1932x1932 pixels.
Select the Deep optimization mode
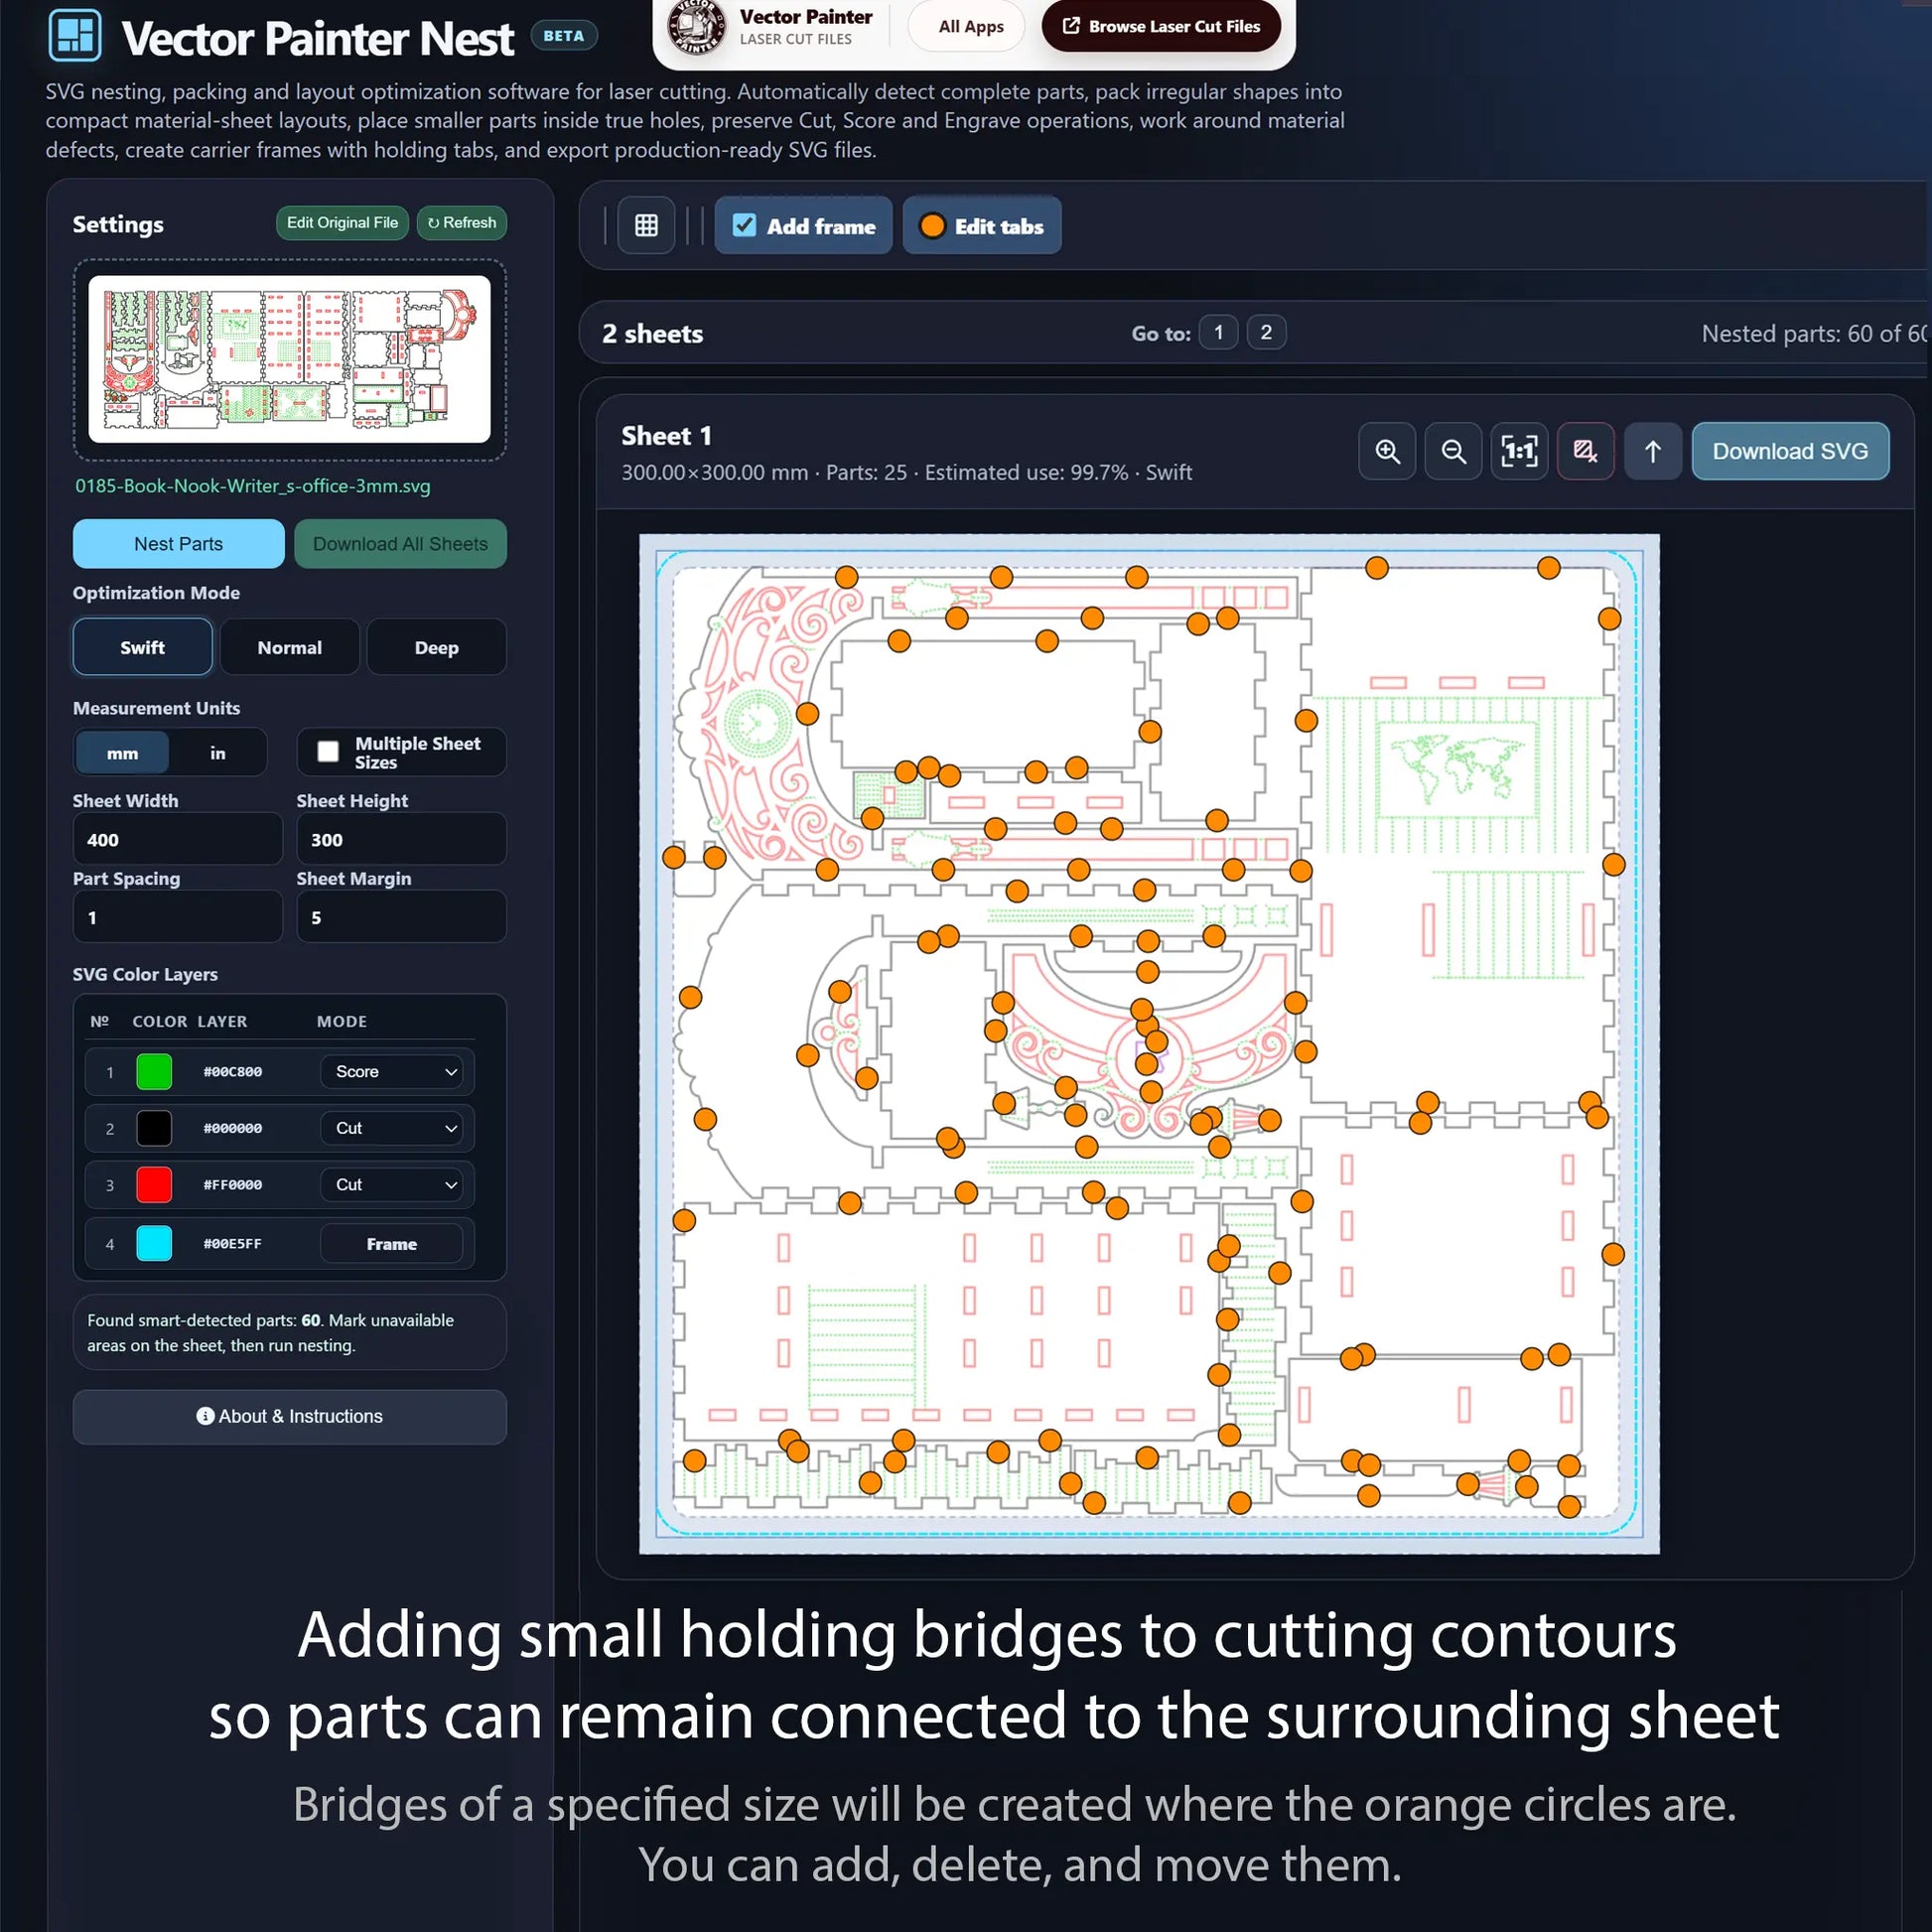(437, 647)
